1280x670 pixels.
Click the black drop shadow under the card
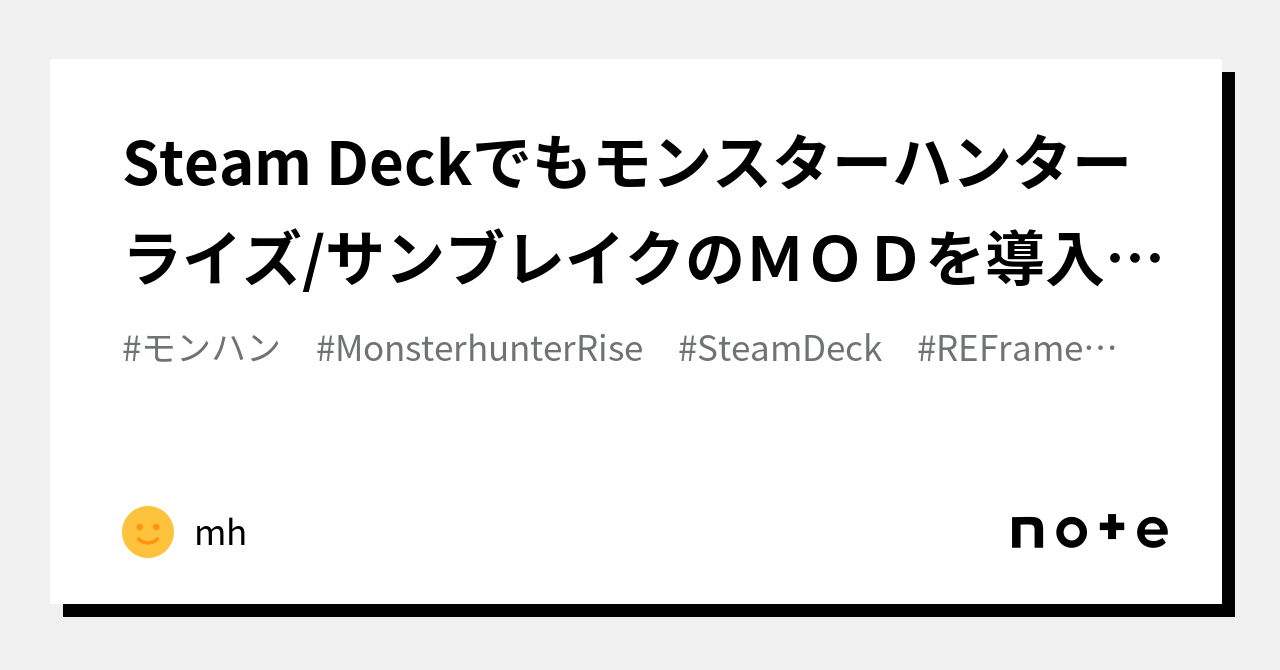649,610
